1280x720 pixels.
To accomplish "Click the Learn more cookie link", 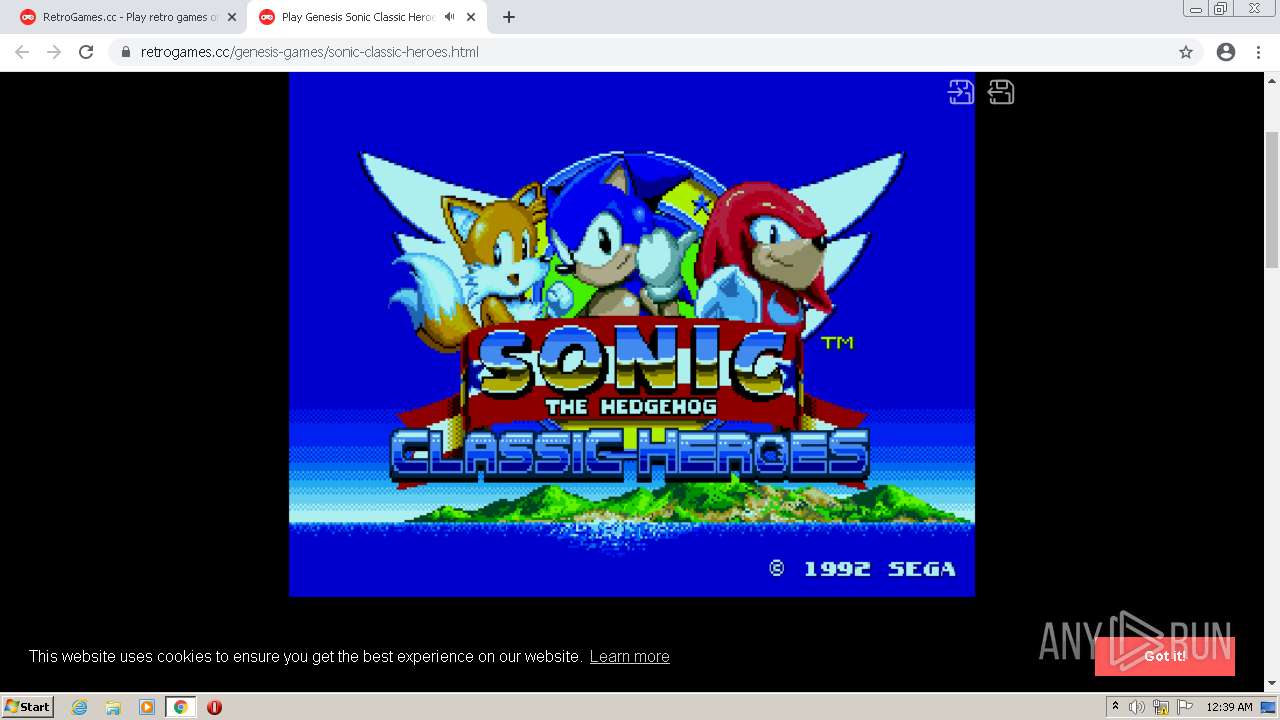I will pos(629,656).
